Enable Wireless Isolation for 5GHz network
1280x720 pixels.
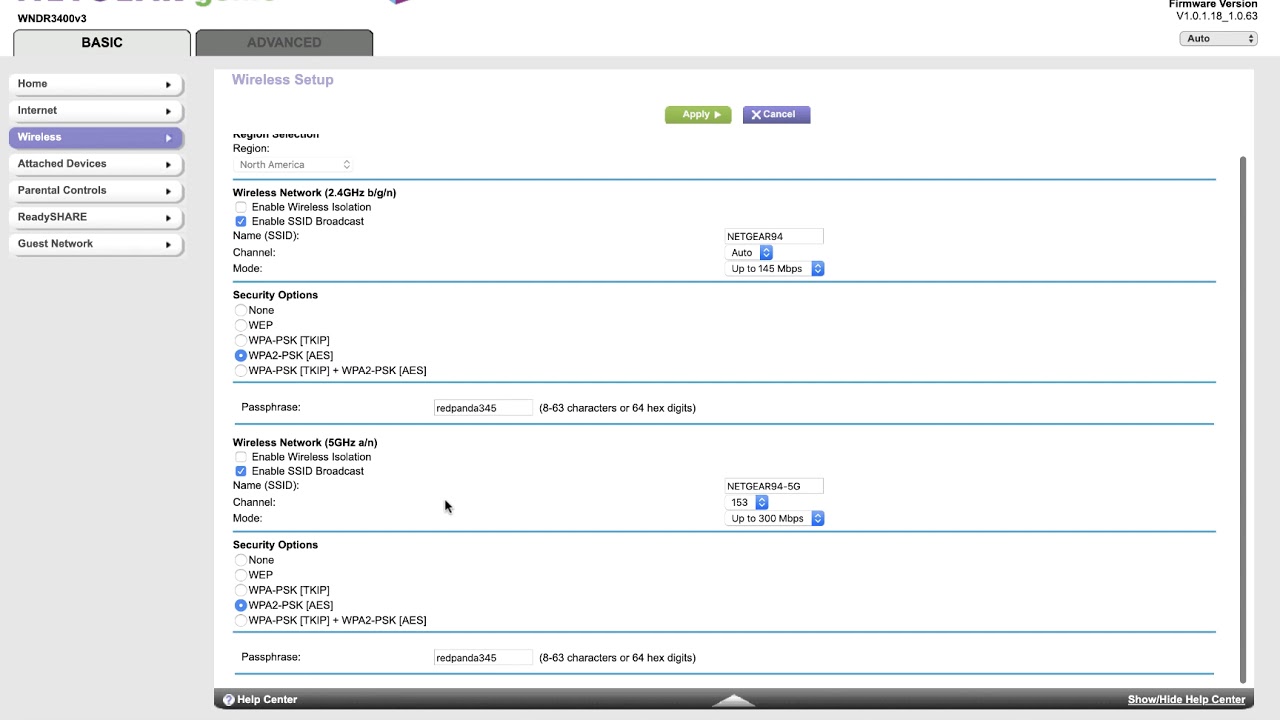point(241,457)
